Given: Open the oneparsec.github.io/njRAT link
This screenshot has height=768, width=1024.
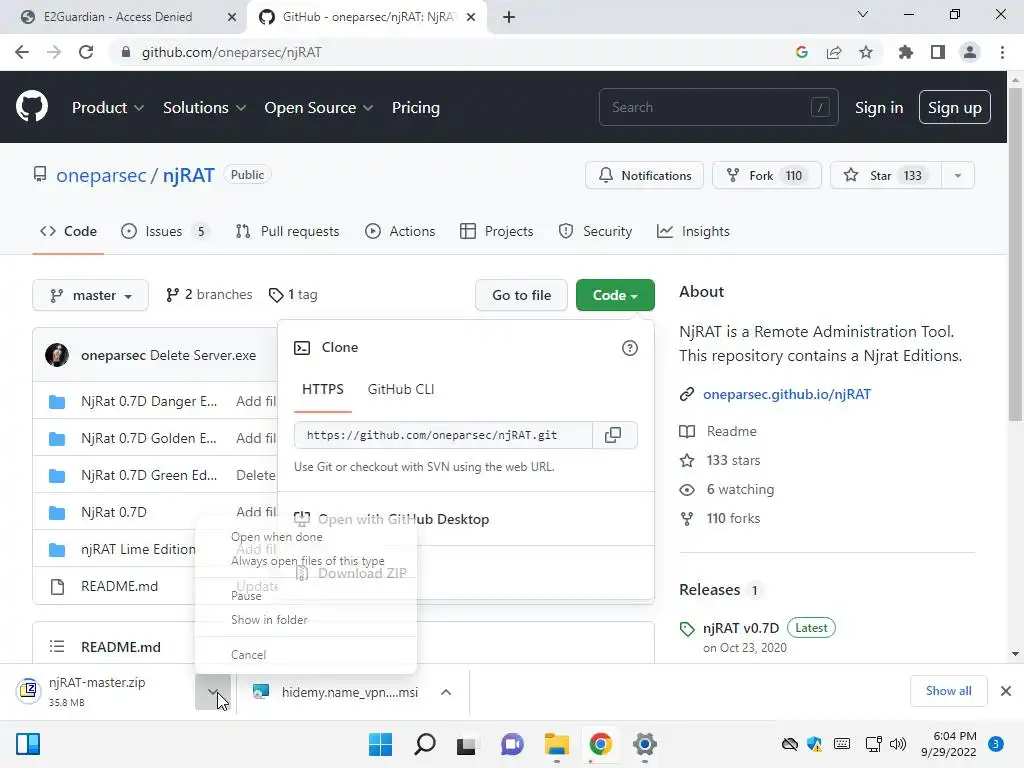Looking at the screenshot, I should 786,394.
